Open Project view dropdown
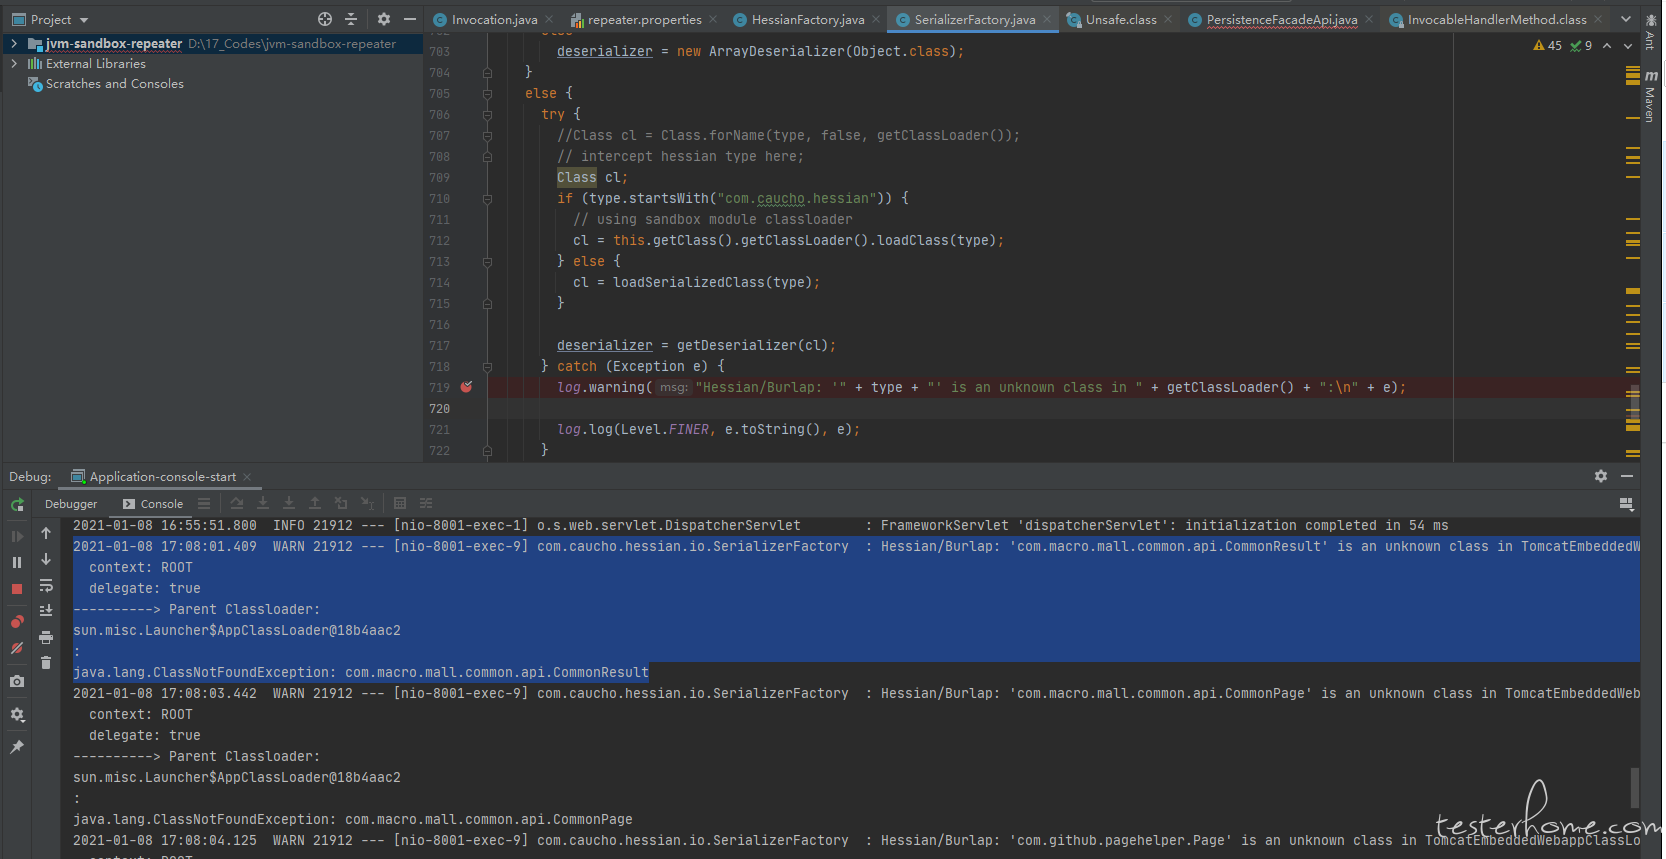Screen dimensions: 1666x859 (51, 19)
